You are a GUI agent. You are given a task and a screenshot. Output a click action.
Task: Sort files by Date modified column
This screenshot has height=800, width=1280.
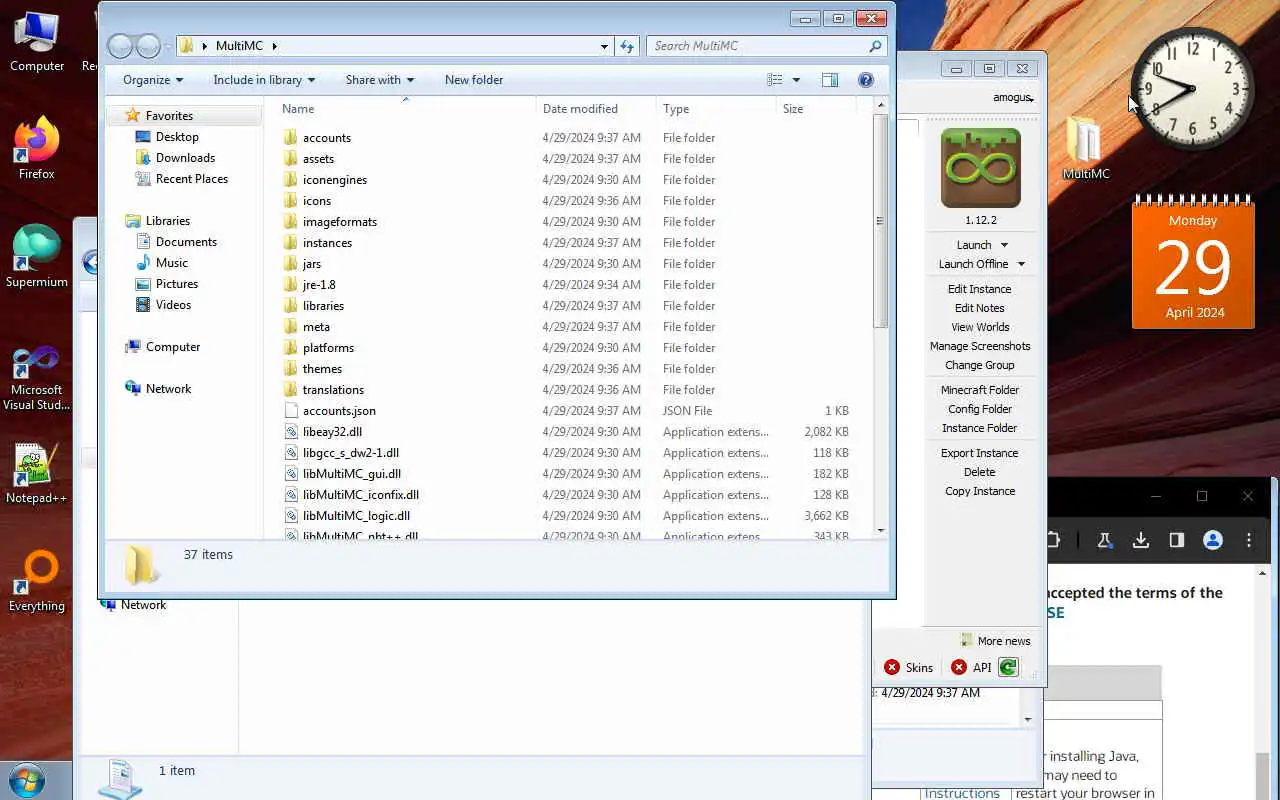coord(596,109)
